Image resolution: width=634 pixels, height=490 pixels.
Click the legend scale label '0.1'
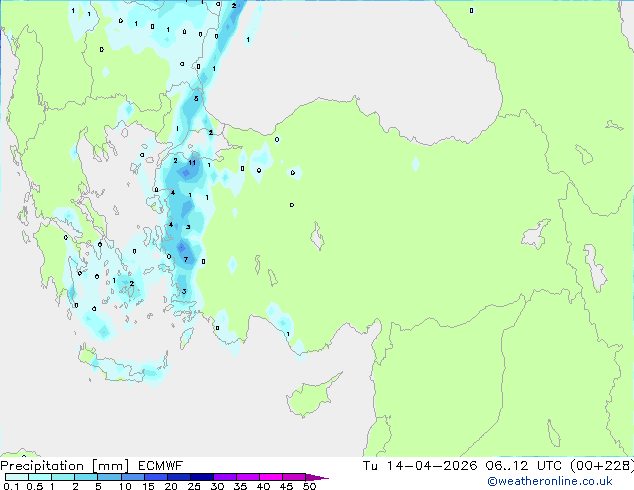[x=11, y=486]
